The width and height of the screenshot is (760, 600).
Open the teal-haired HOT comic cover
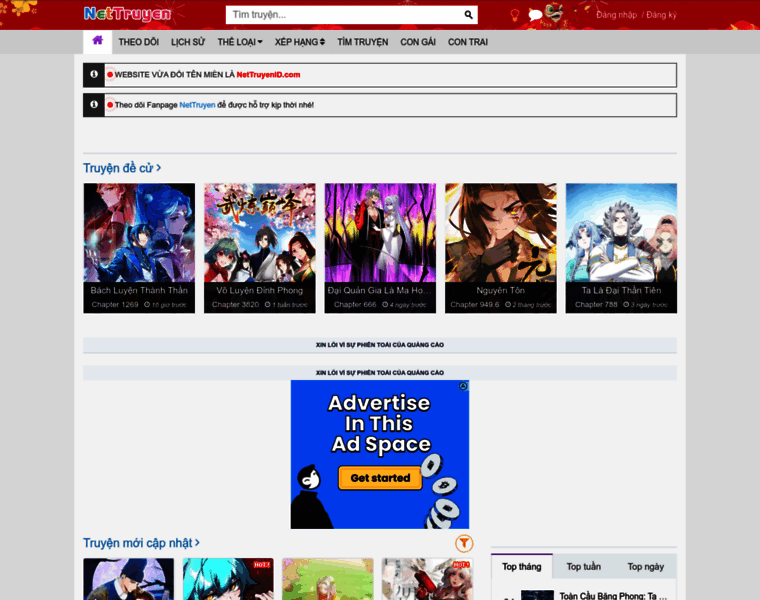(228, 579)
